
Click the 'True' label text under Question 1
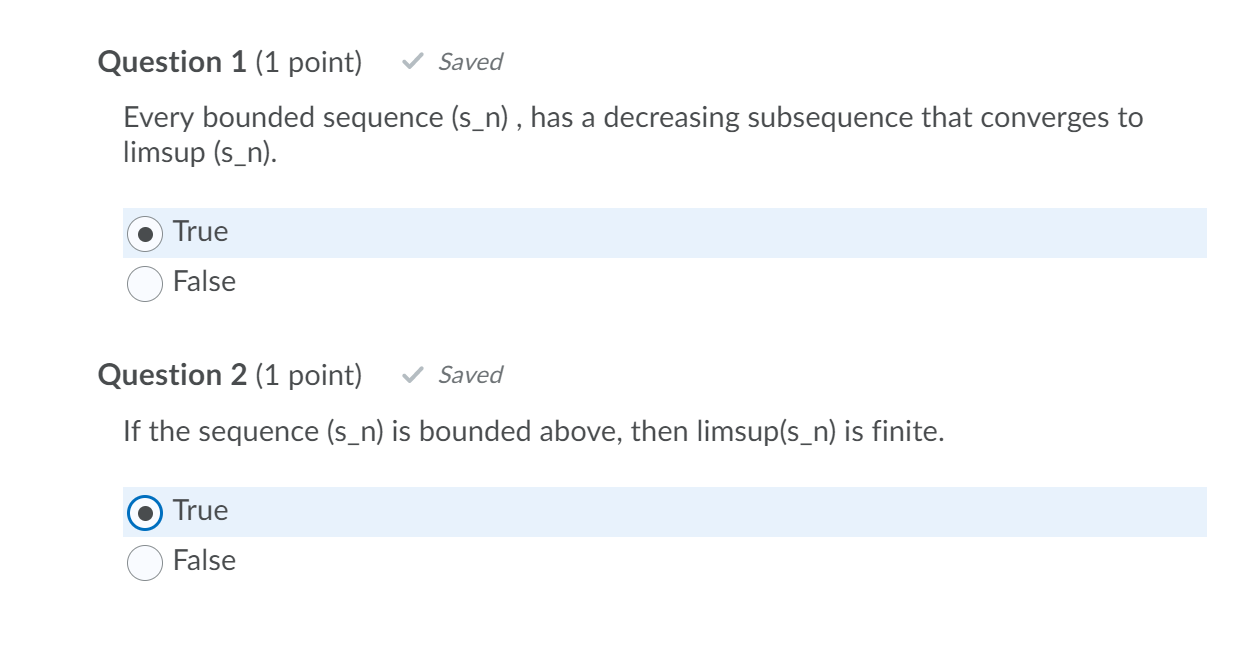coord(199,231)
